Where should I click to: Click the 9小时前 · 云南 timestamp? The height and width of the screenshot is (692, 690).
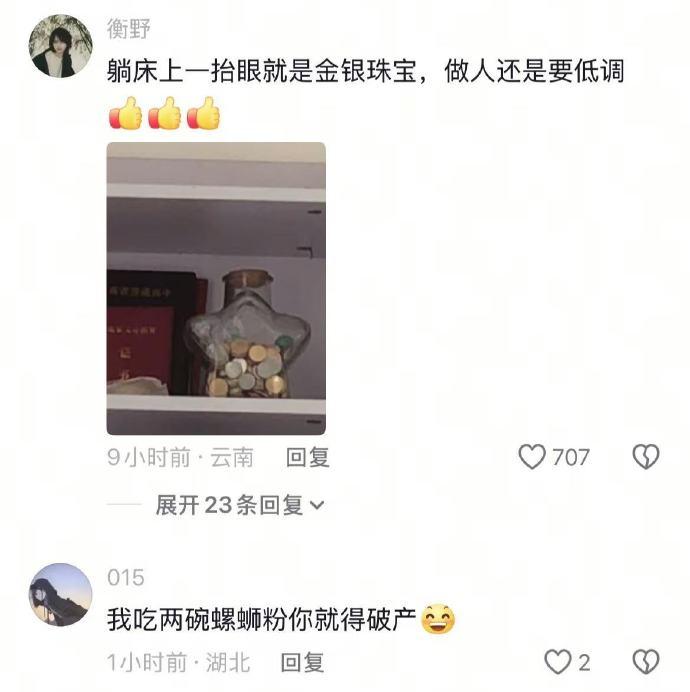point(181,457)
